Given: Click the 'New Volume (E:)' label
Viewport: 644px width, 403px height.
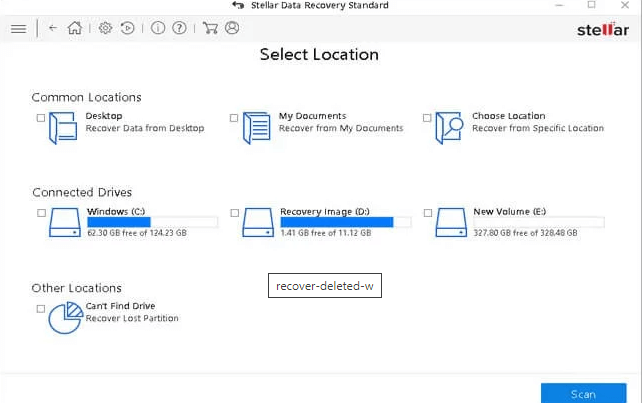Looking at the screenshot, I should (x=510, y=212).
